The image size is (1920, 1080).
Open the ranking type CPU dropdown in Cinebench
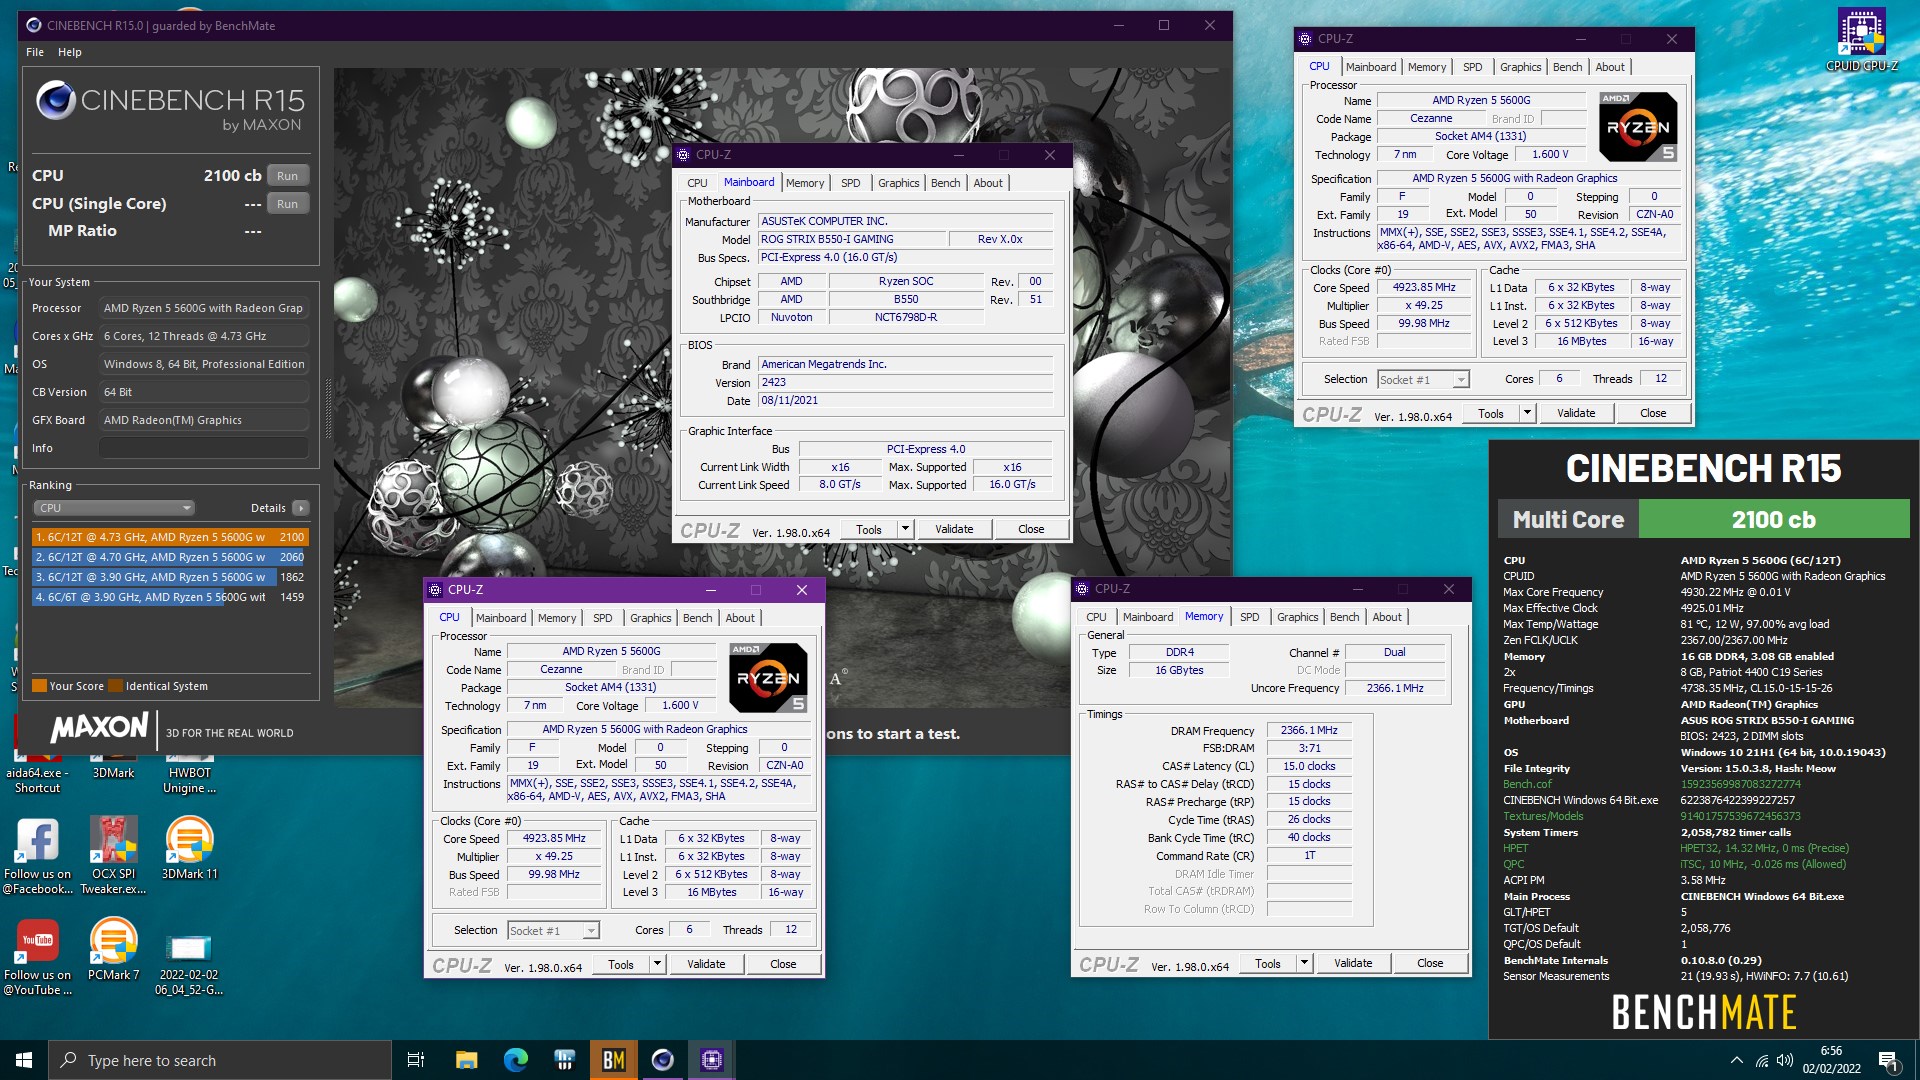click(114, 508)
